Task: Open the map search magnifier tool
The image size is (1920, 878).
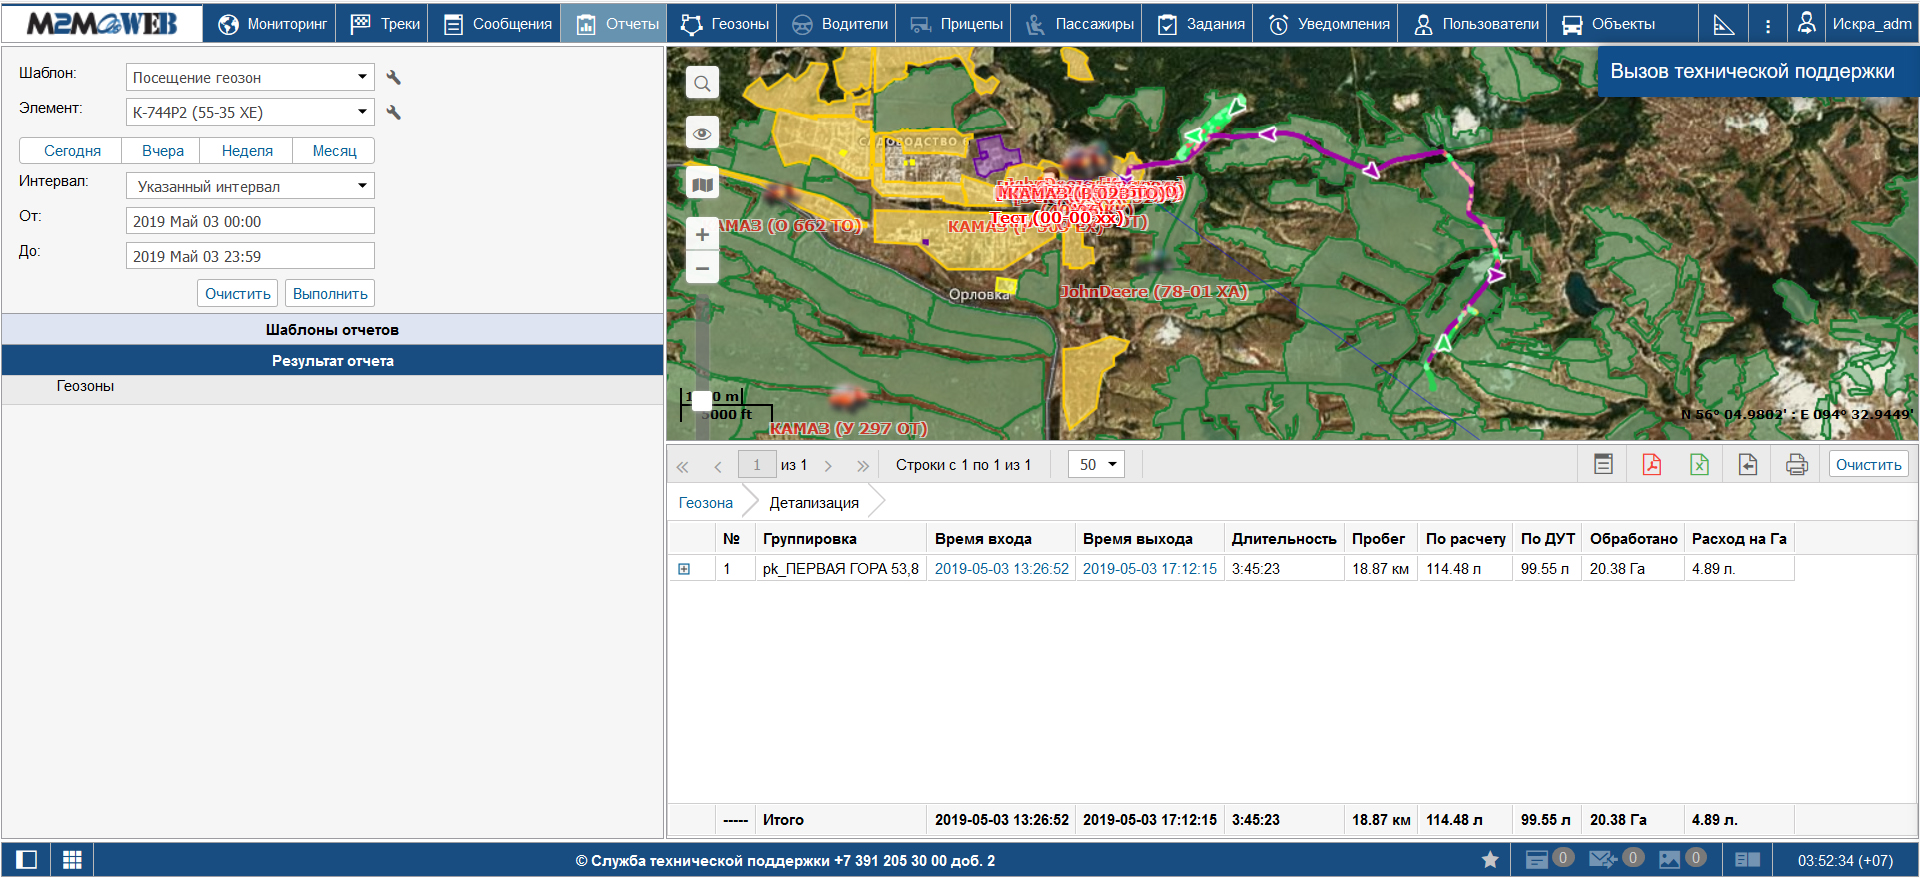Action: pos(702,84)
